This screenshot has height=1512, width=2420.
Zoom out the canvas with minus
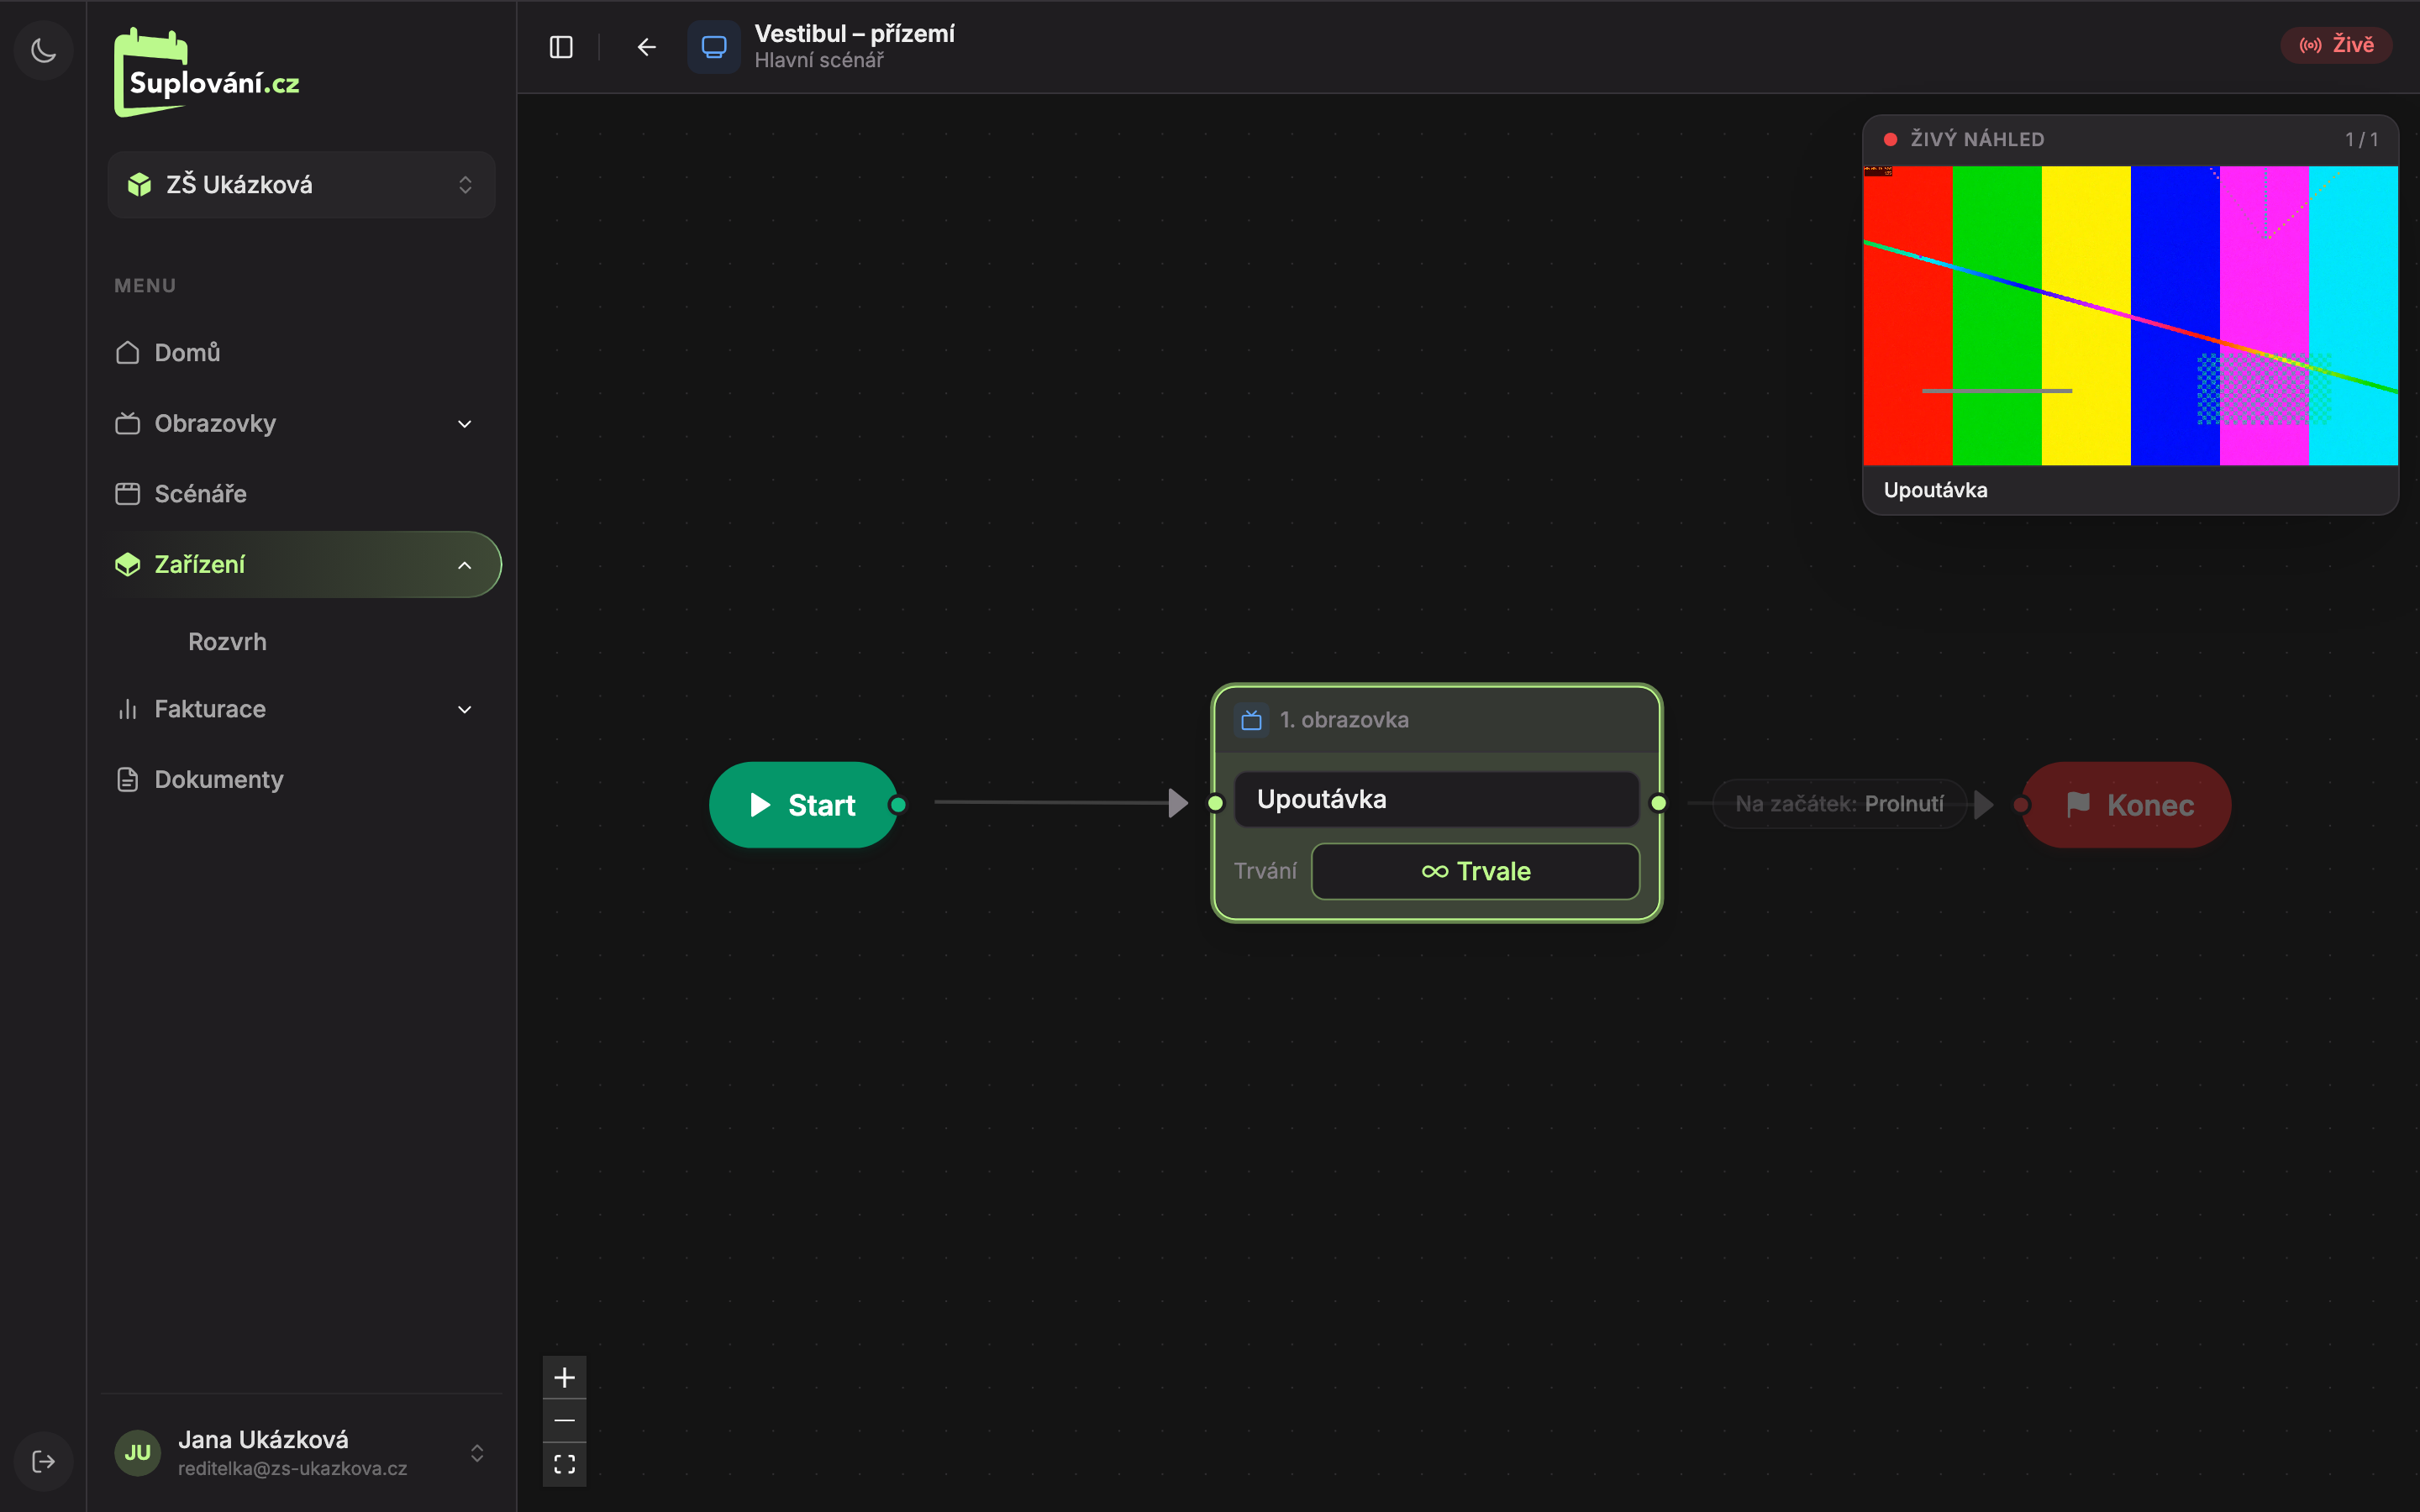point(564,1420)
